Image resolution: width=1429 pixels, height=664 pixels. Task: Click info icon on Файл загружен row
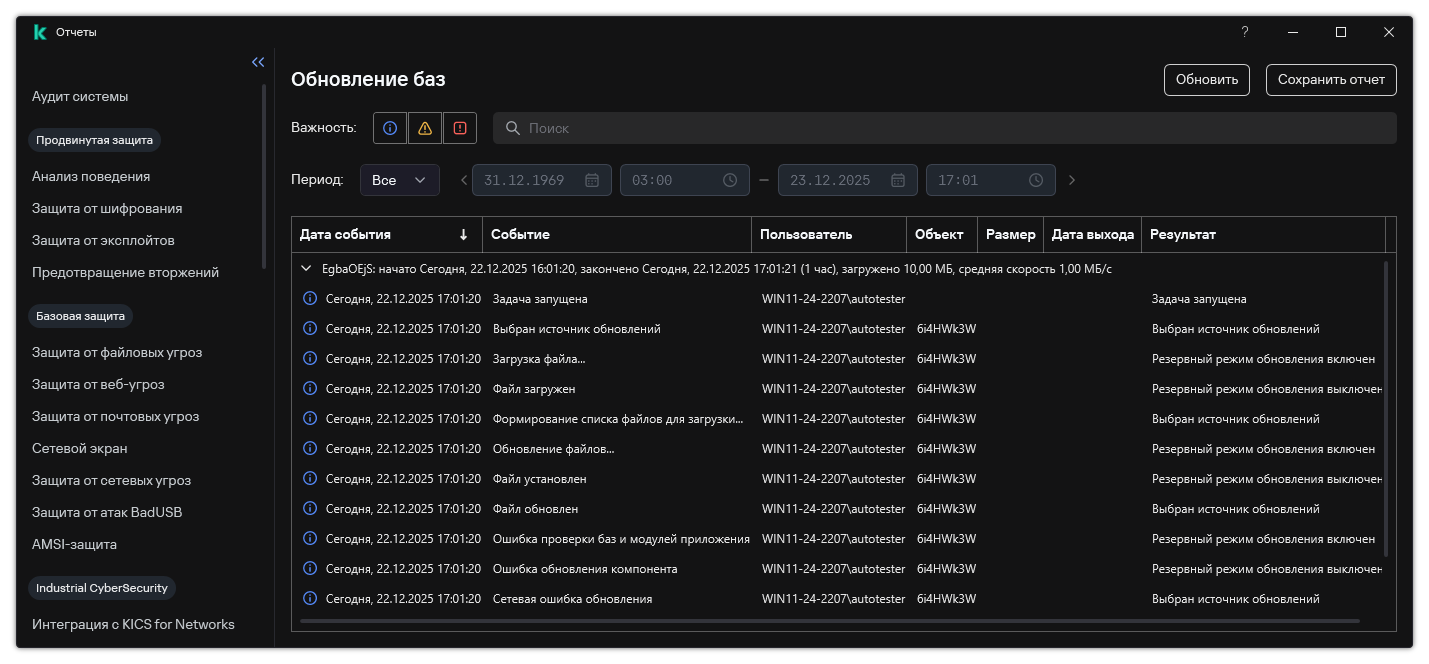[310, 389]
